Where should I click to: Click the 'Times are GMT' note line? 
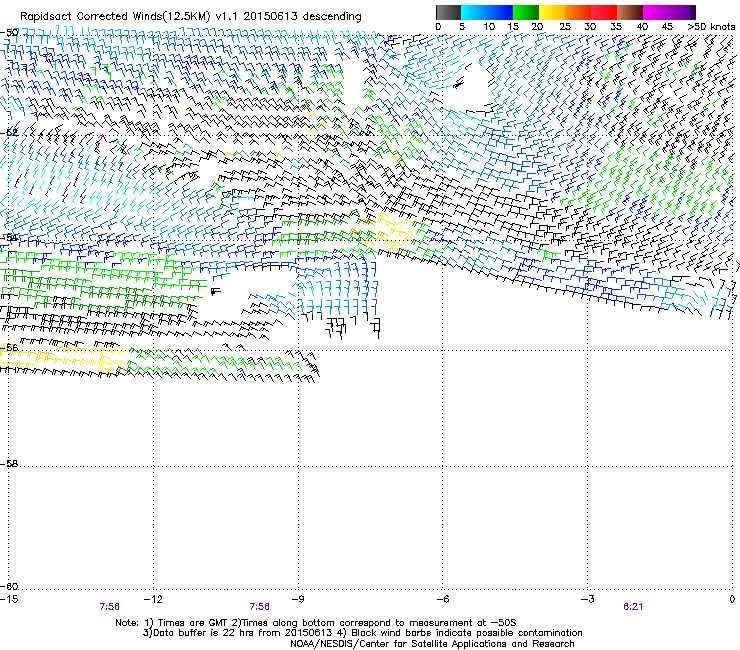[316, 623]
